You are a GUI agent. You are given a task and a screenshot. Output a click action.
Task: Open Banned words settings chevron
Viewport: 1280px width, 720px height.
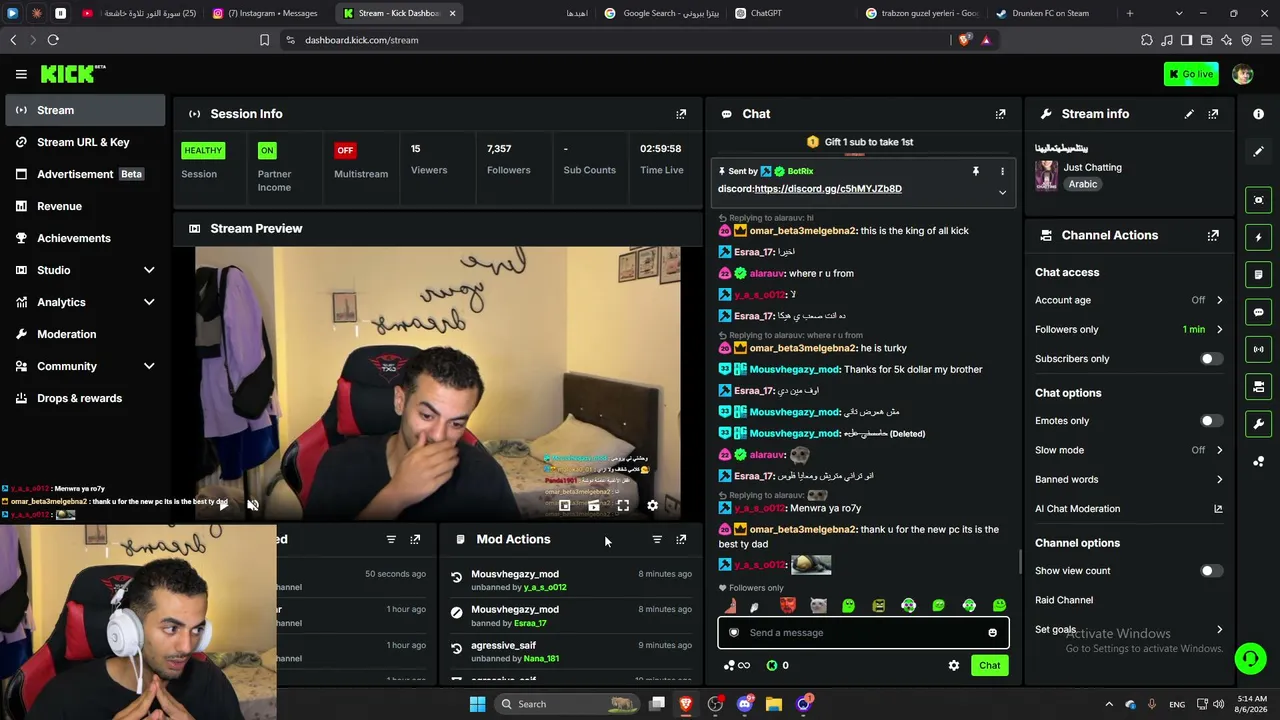coord(1219,480)
